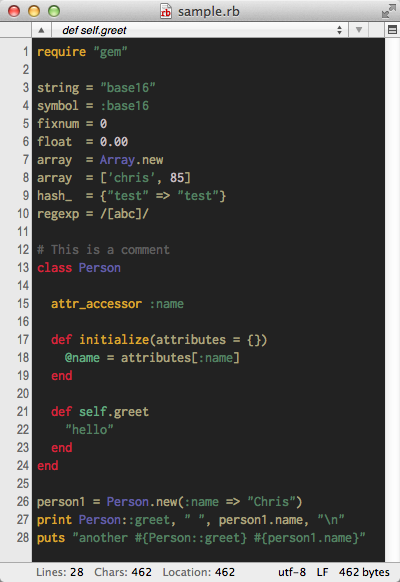This screenshot has height=582, width=400.
Task: Click the LF line ending indicator
Action: [x=322, y=572]
